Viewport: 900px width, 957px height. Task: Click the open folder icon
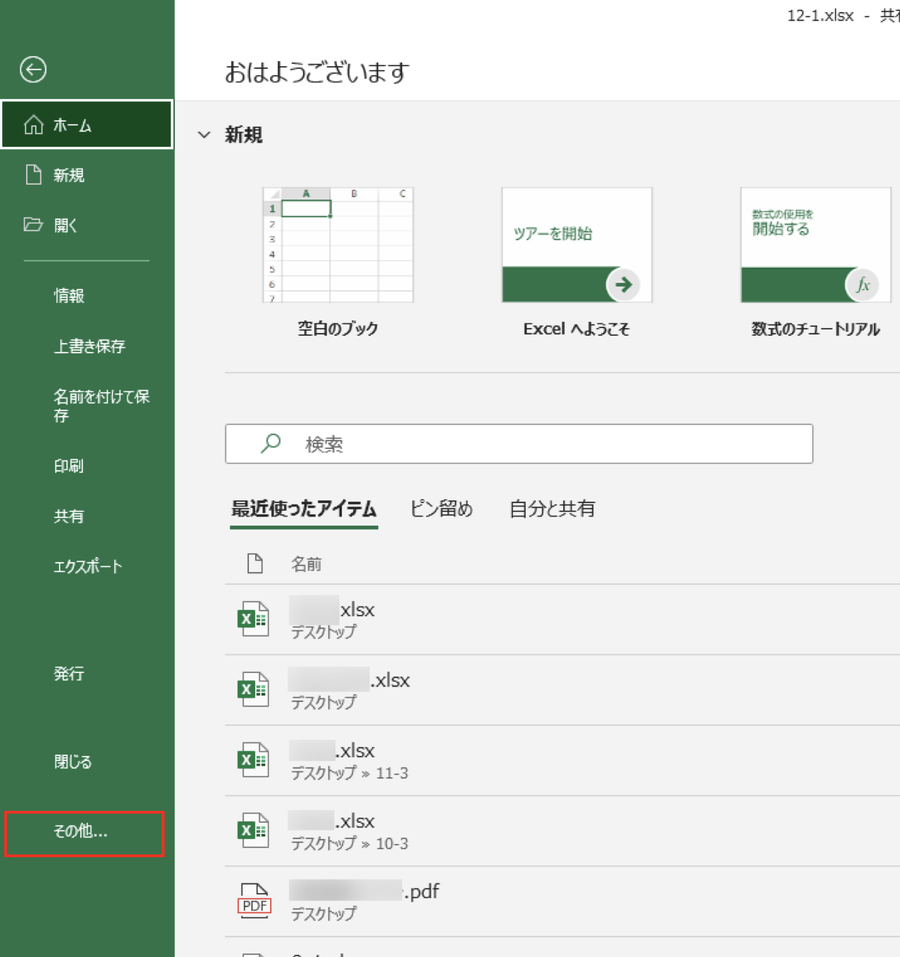click(33, 225)
